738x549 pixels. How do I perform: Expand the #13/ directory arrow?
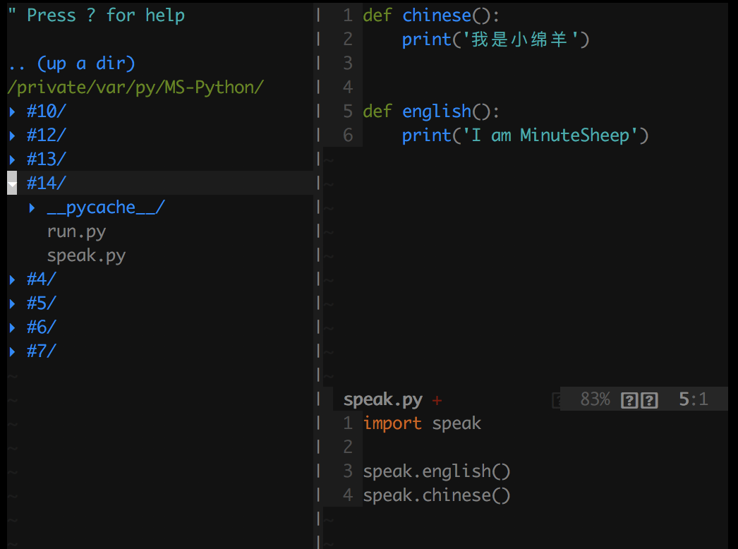(12, 160)
